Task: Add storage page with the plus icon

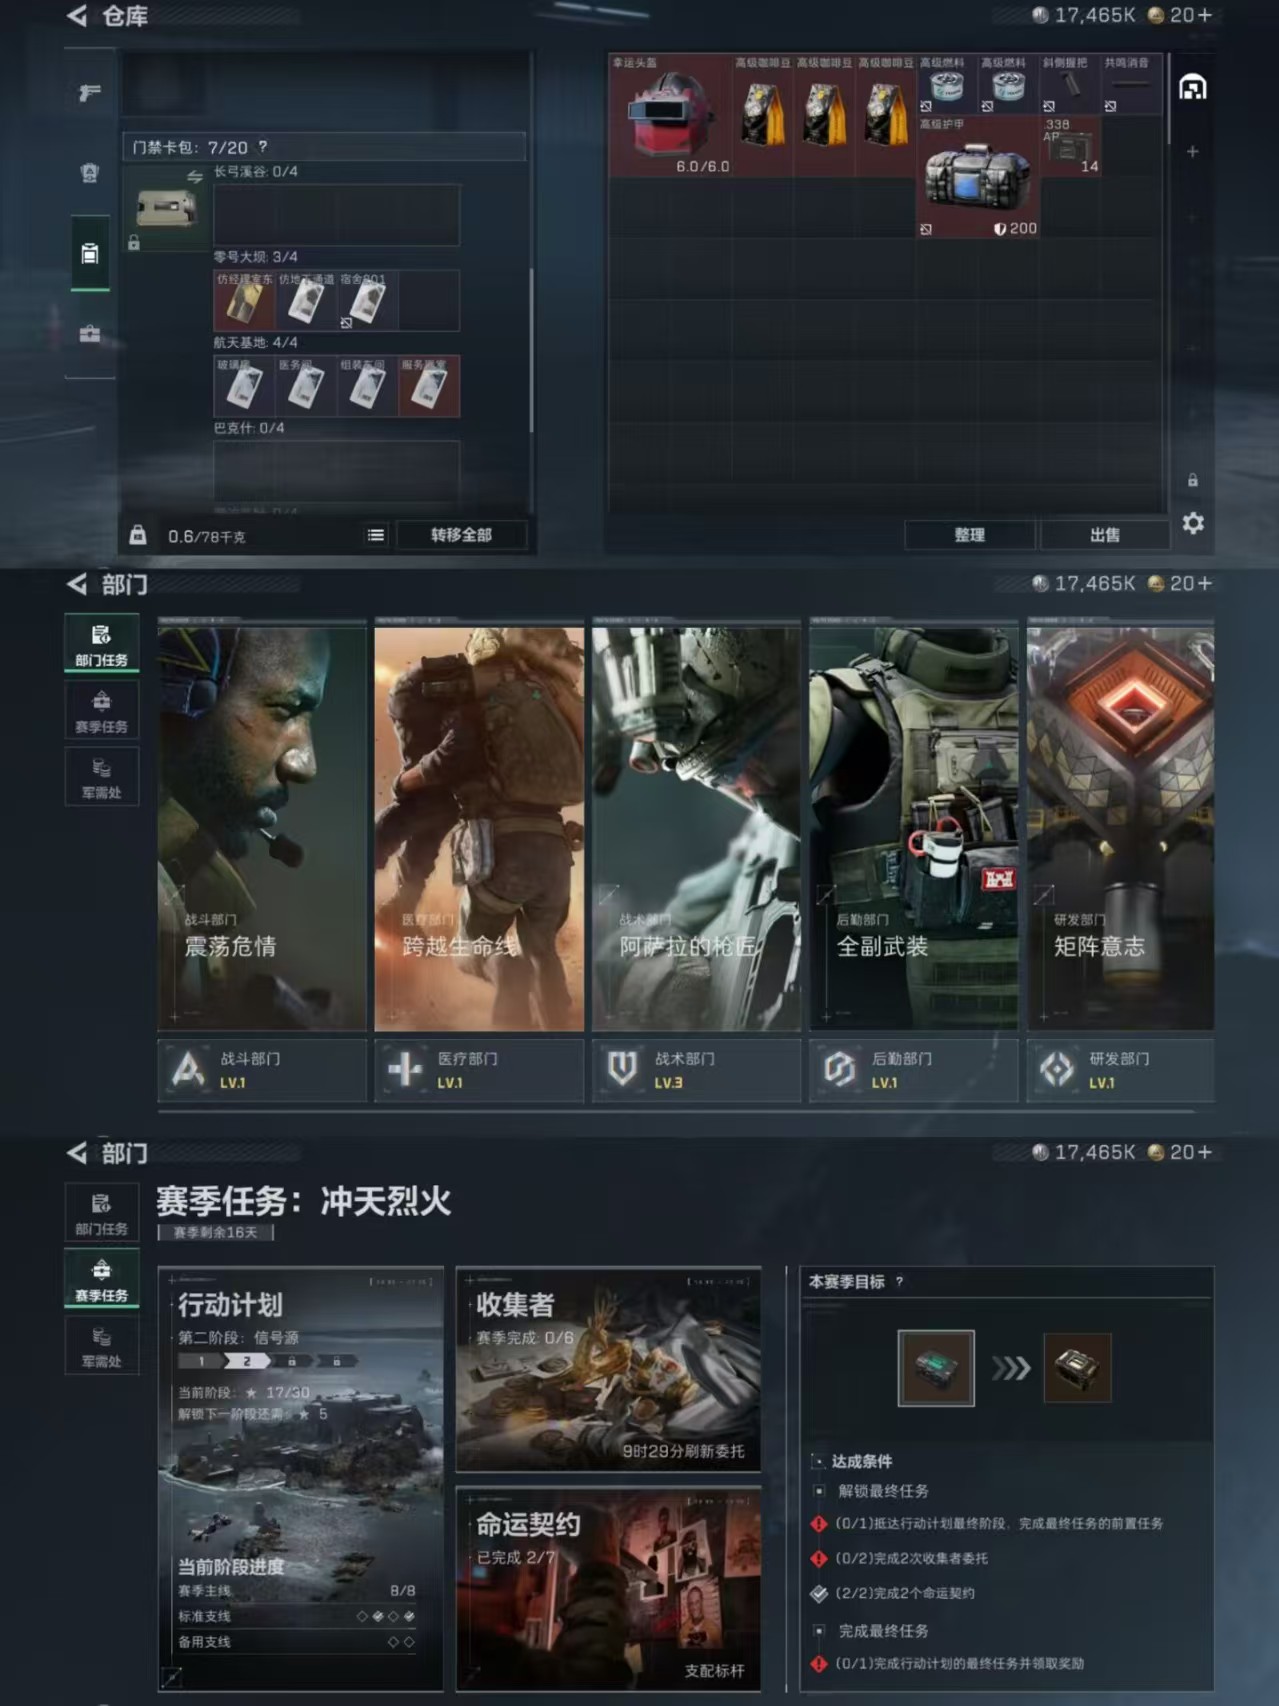Action: tap(1192, 152)
